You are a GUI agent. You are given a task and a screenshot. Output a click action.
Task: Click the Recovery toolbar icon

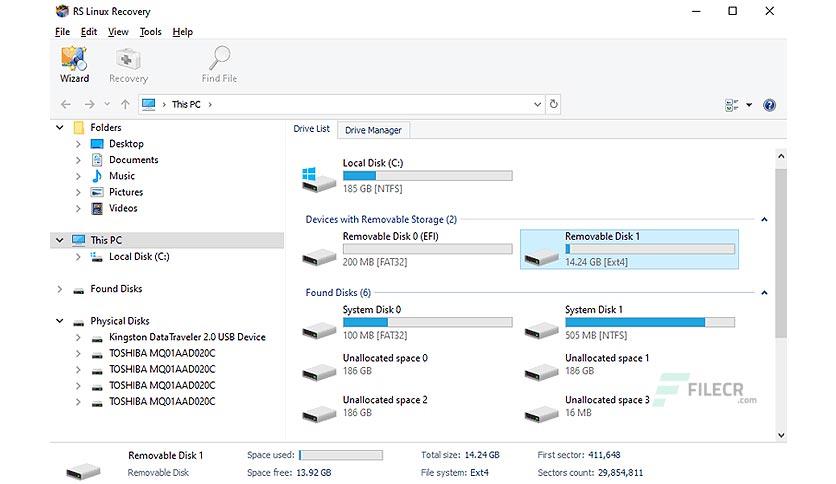point(128,64)
